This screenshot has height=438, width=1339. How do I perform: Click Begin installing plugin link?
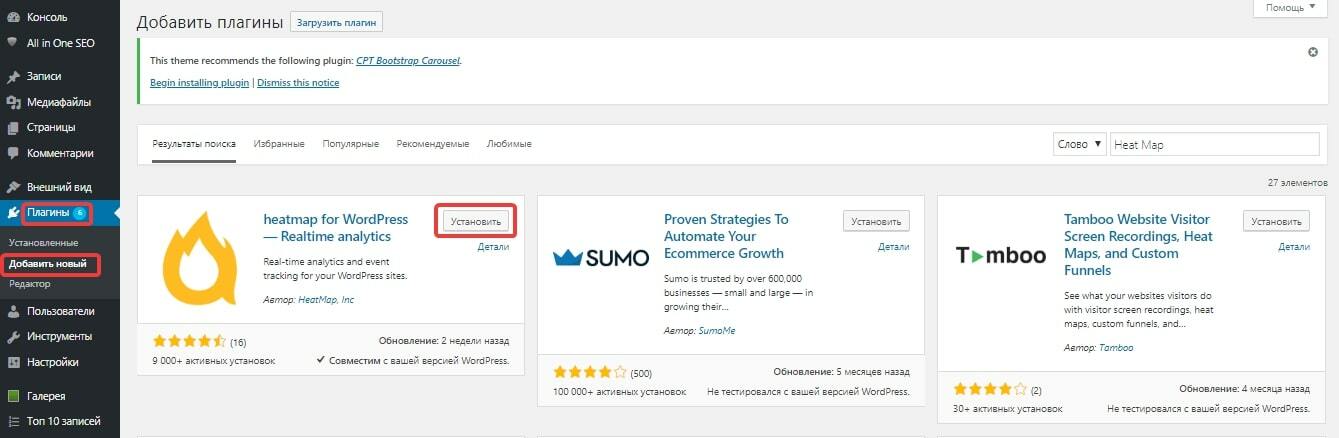(199, 83)
